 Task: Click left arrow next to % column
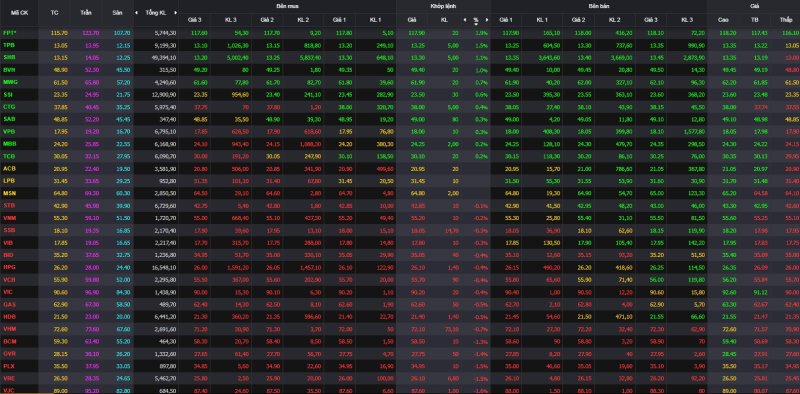[465, 20]
